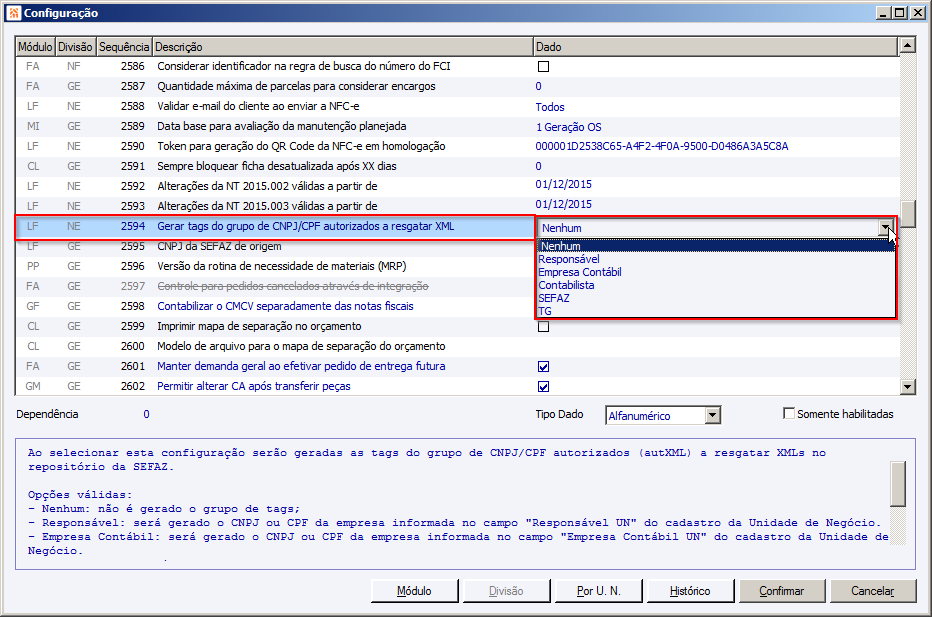Click the Módulo button
The width and height of the screenshot is (932, 617).
414,591
